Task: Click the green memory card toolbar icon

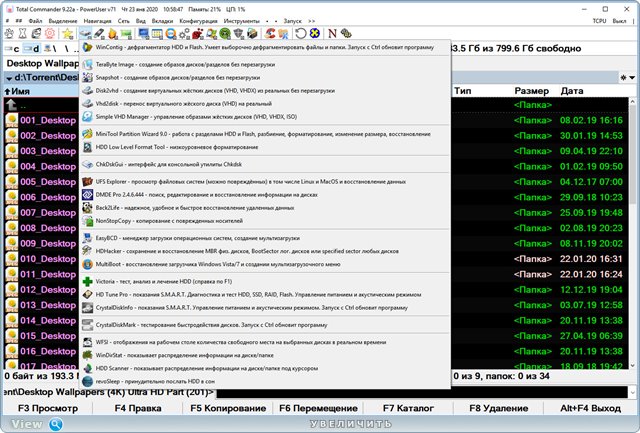Action: [126, 33]
